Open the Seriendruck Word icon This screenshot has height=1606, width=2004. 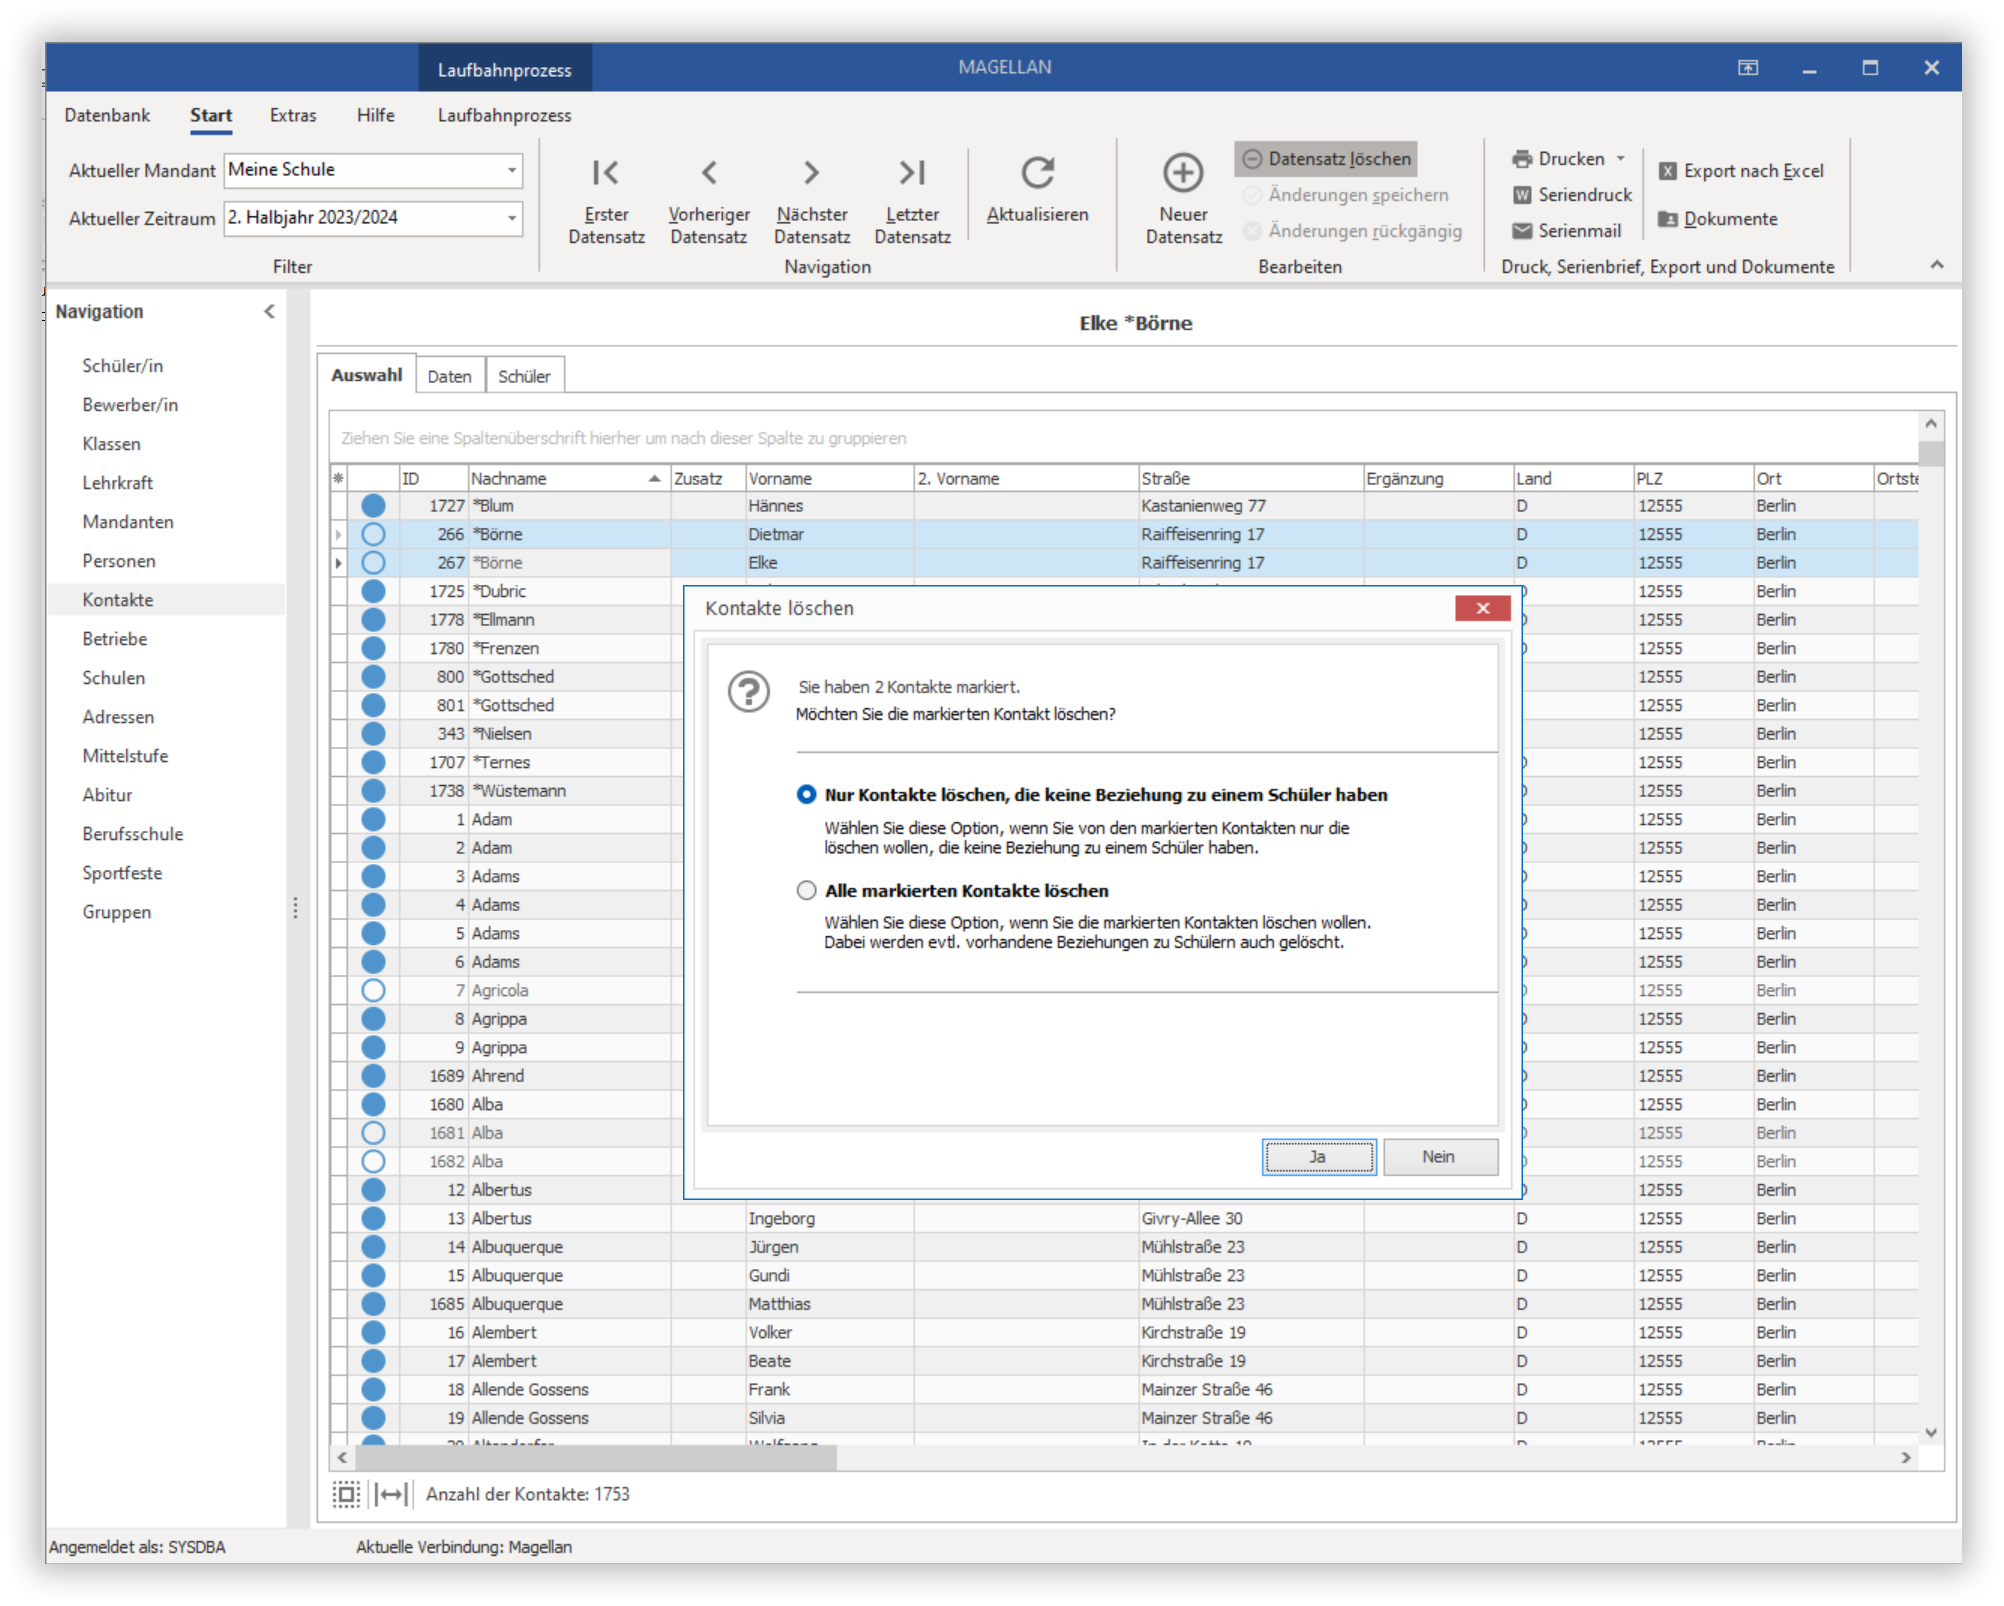point(1522,195)
